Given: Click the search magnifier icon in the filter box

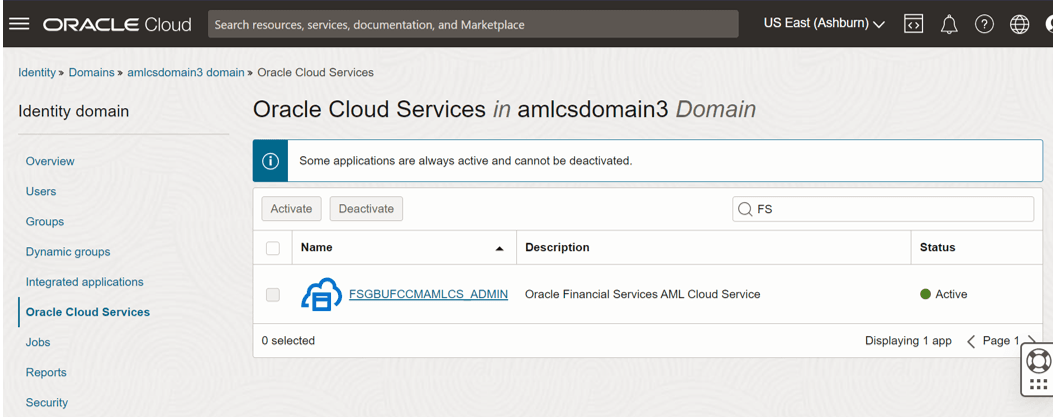Looking at the screenshot, I should (745, 210).
